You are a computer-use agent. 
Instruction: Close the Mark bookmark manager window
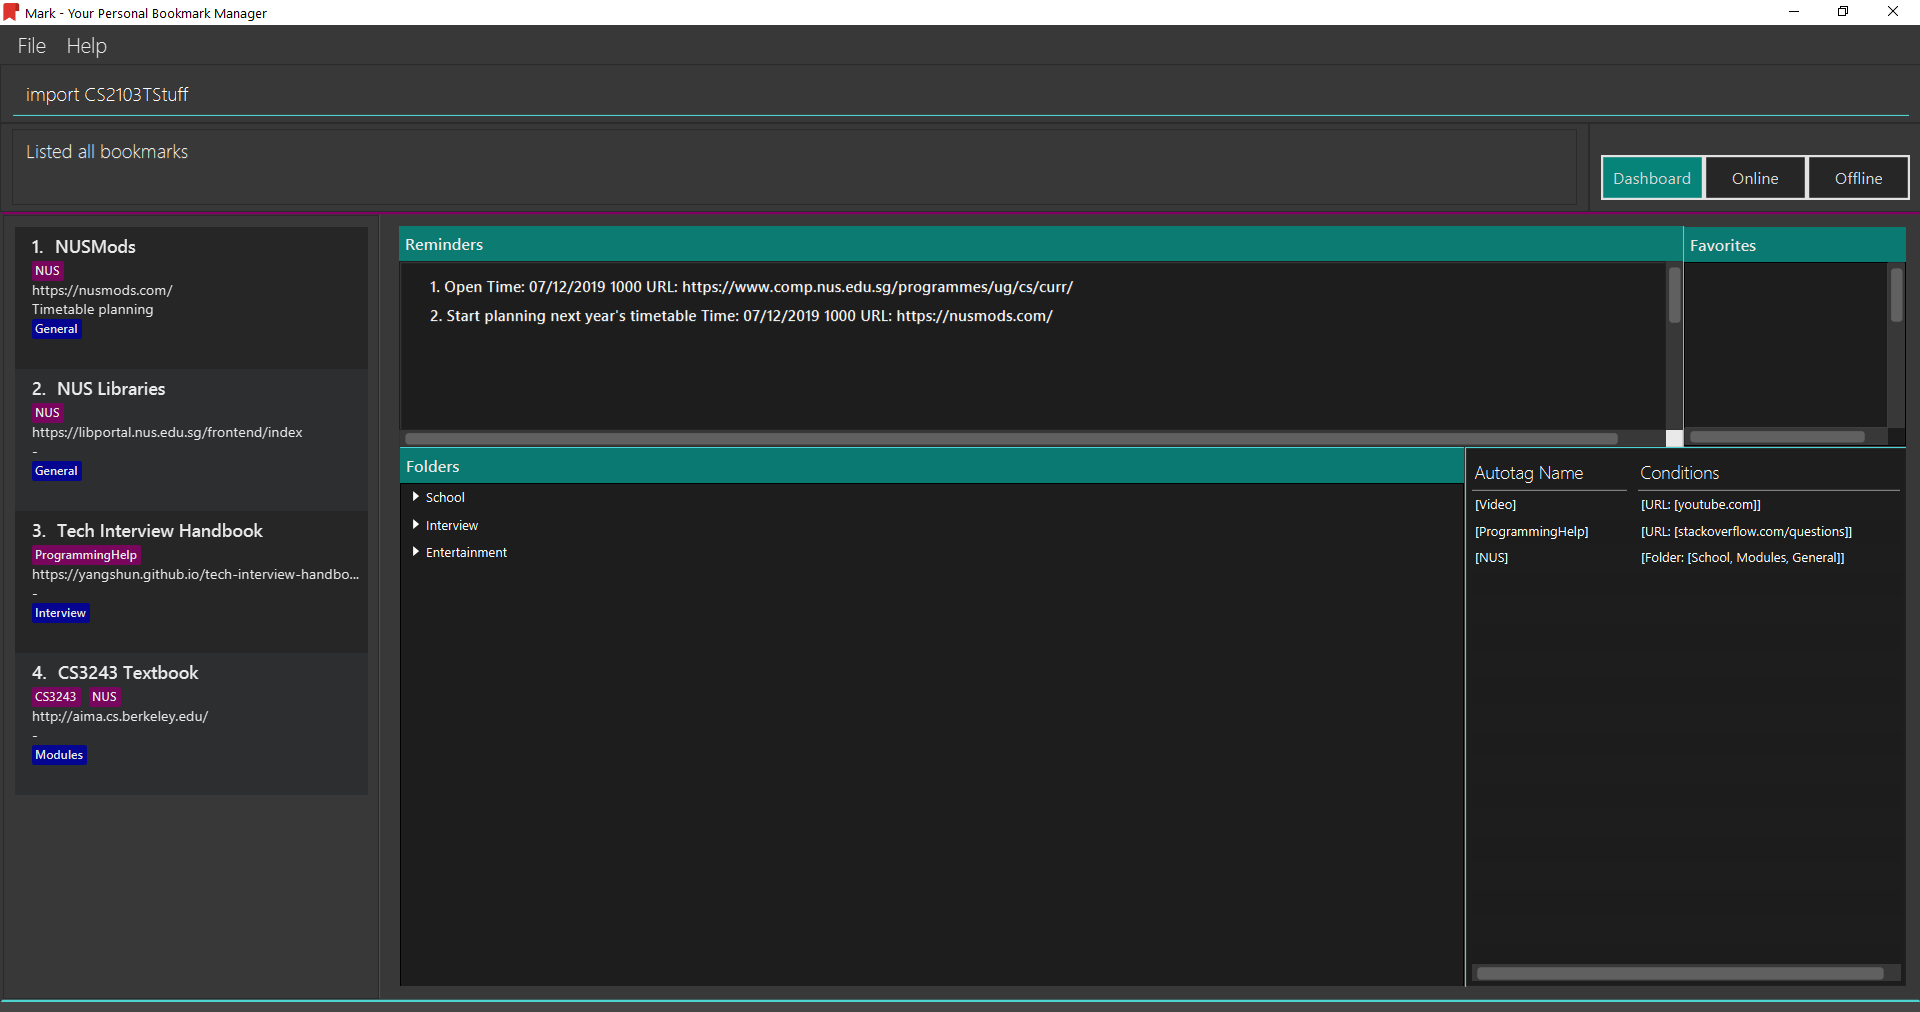point(1892,12)
